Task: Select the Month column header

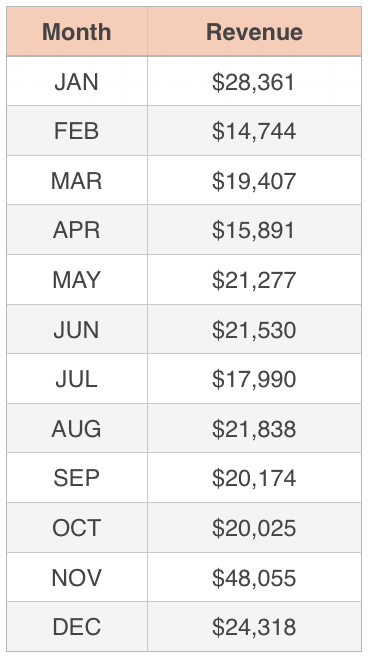Action: (77, 31)
